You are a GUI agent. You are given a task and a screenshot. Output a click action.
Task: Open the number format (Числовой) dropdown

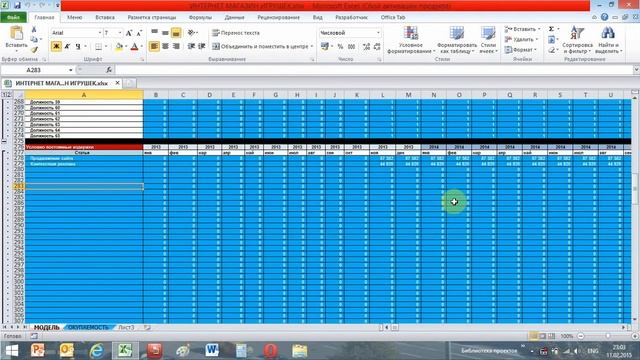(378, 33)
